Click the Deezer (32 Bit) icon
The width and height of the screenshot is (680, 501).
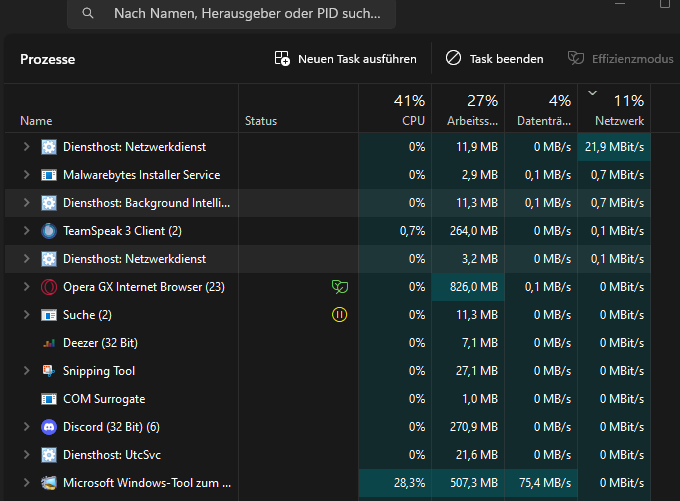49,343
